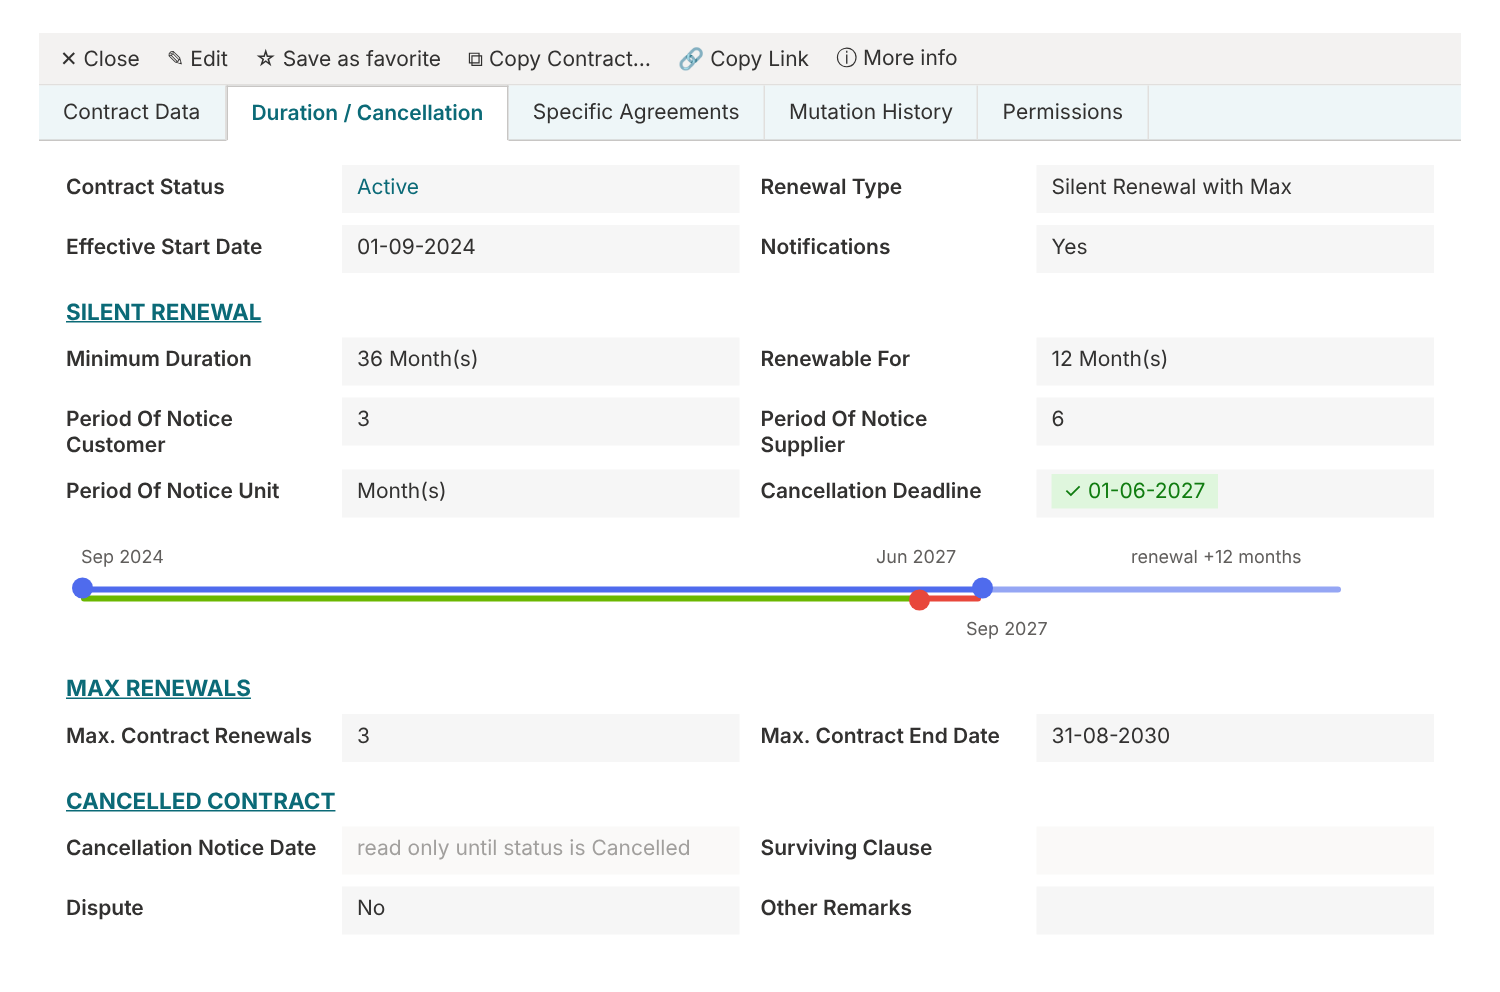Click the checkmark in Cancellation Deadline

(x=1072, y=491)
